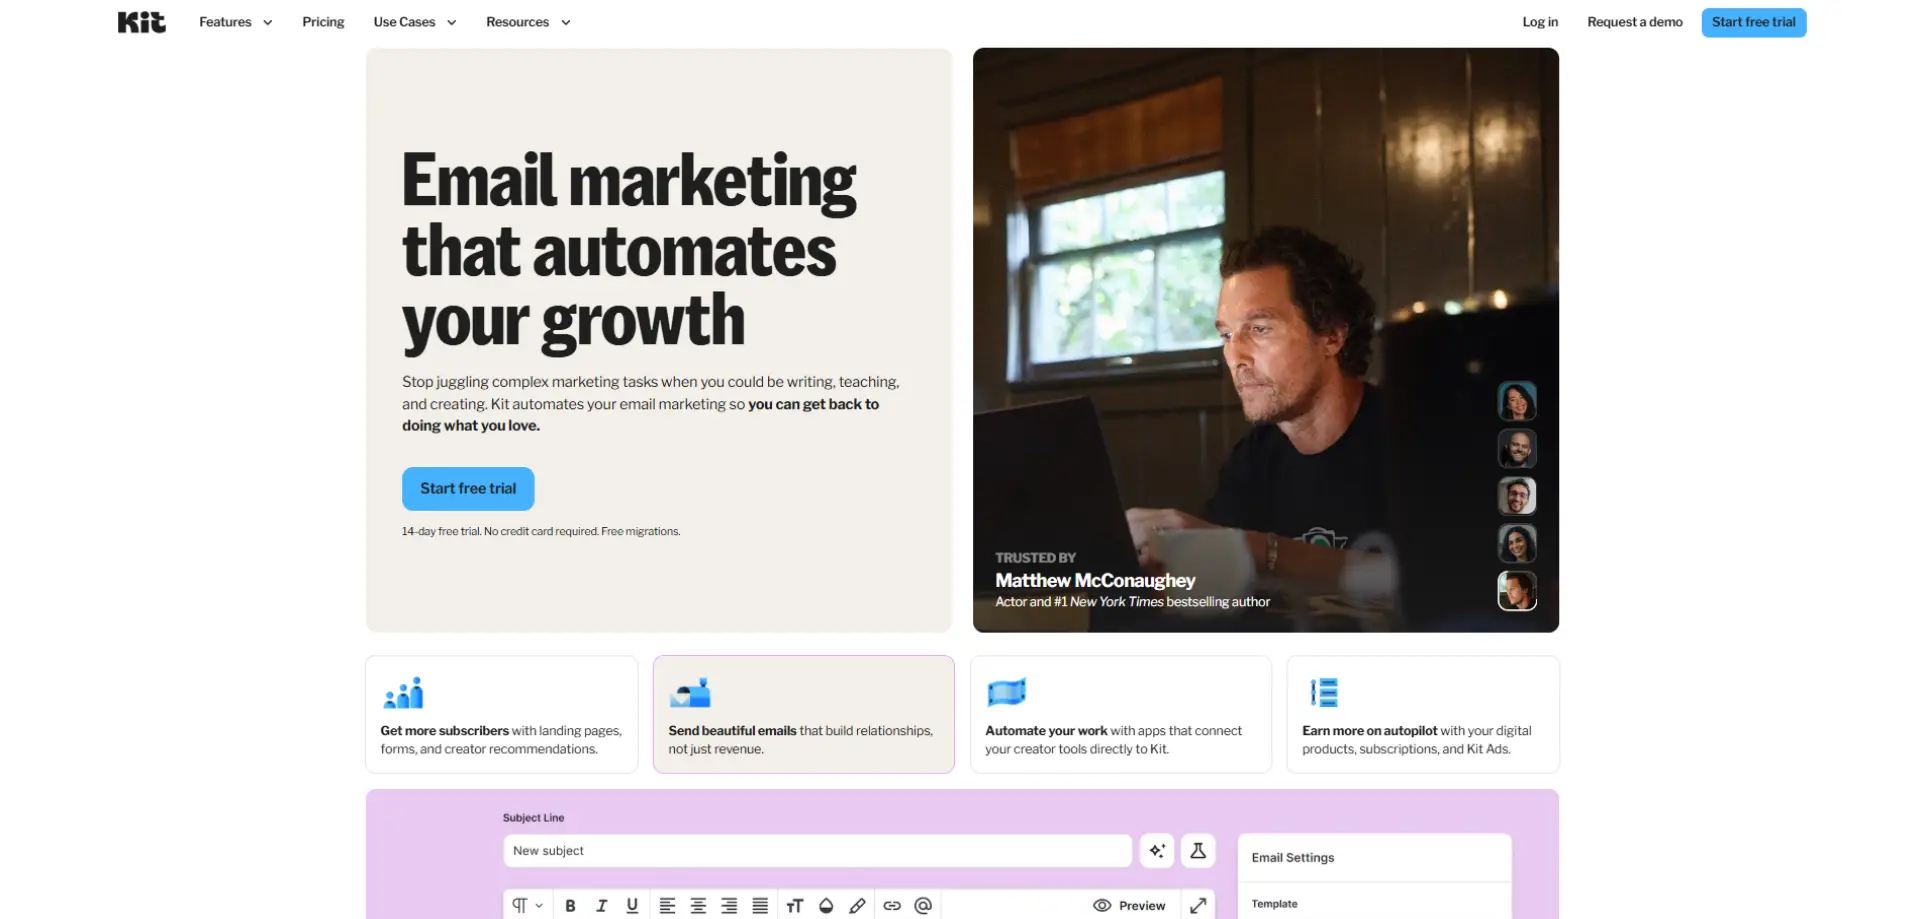Click the Log in link

(1540, 22)
